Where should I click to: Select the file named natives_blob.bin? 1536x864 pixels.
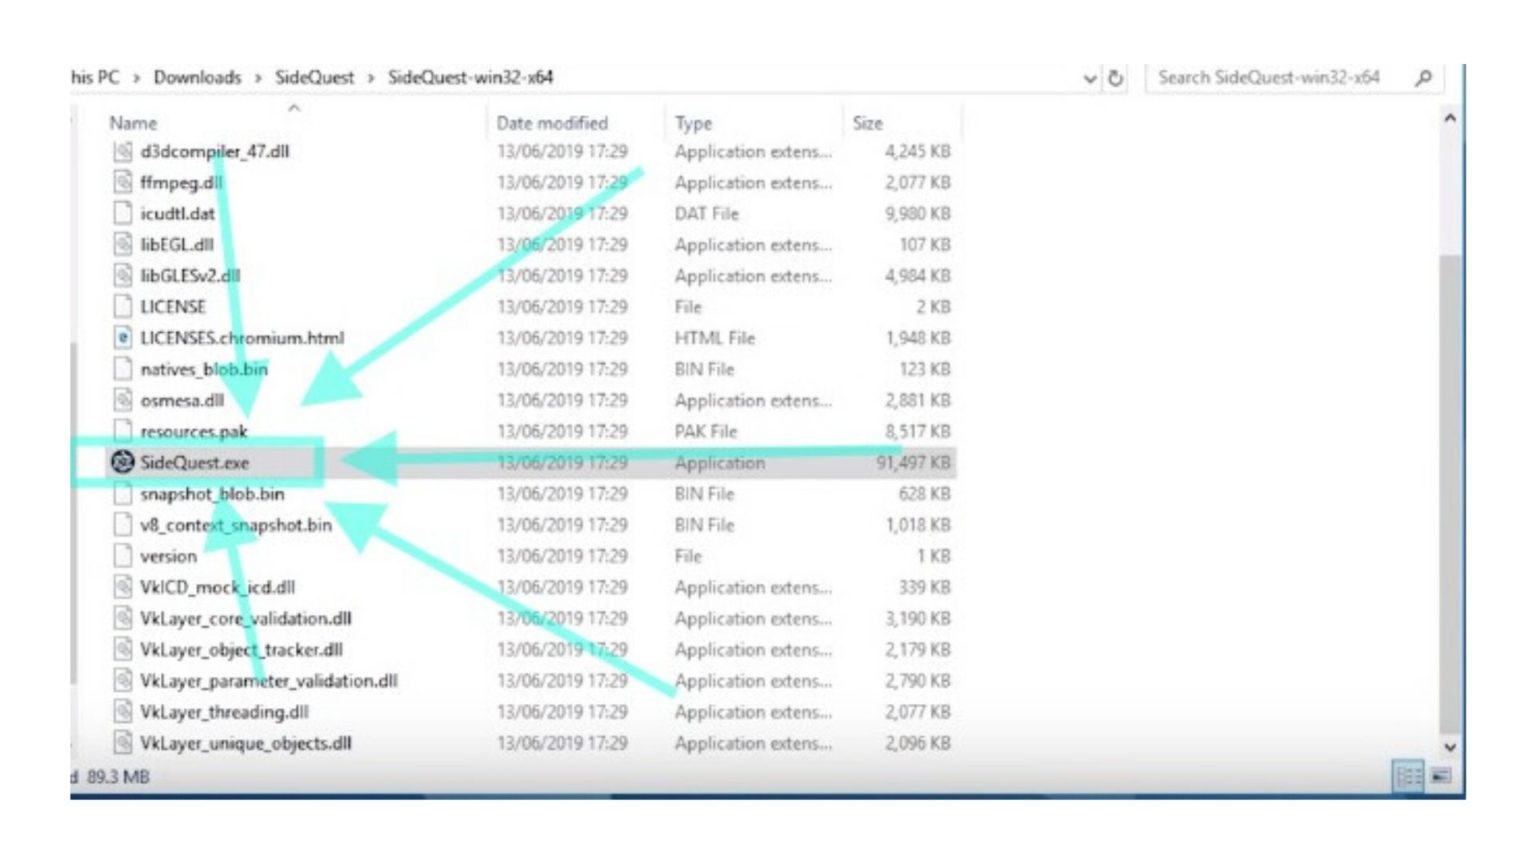pos(204,369)
